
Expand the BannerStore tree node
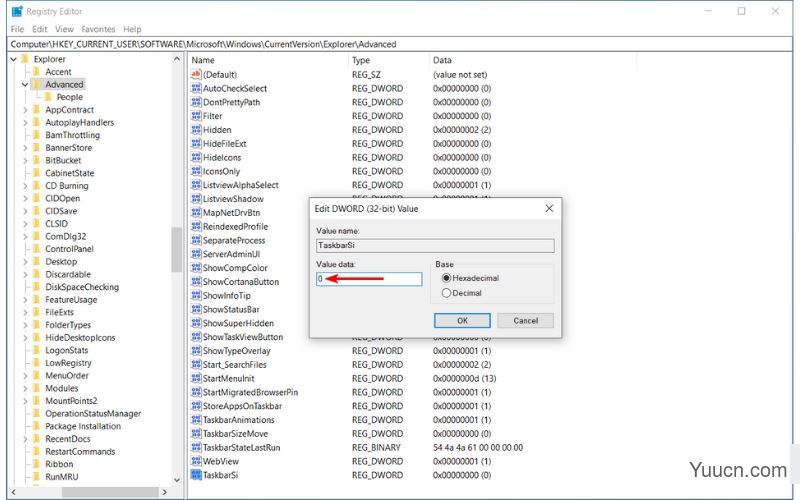click(25, 147)
